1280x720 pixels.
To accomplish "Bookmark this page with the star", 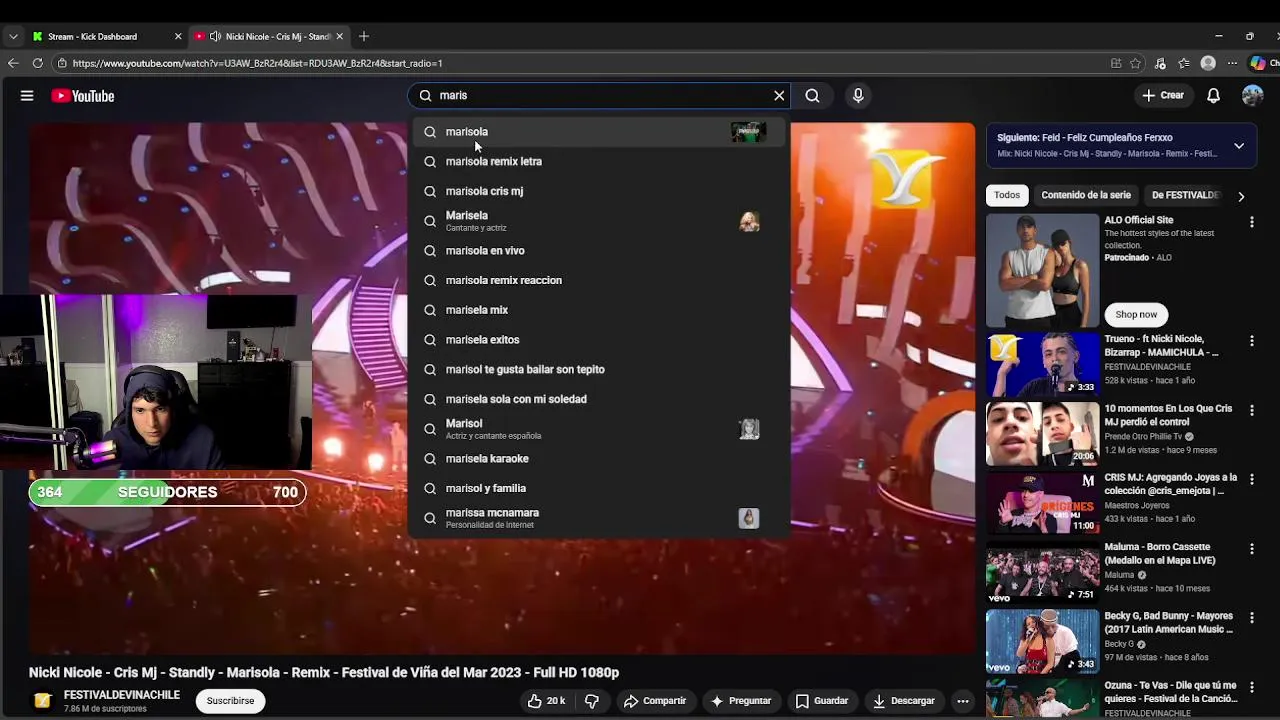I will tap(1135, 63).
